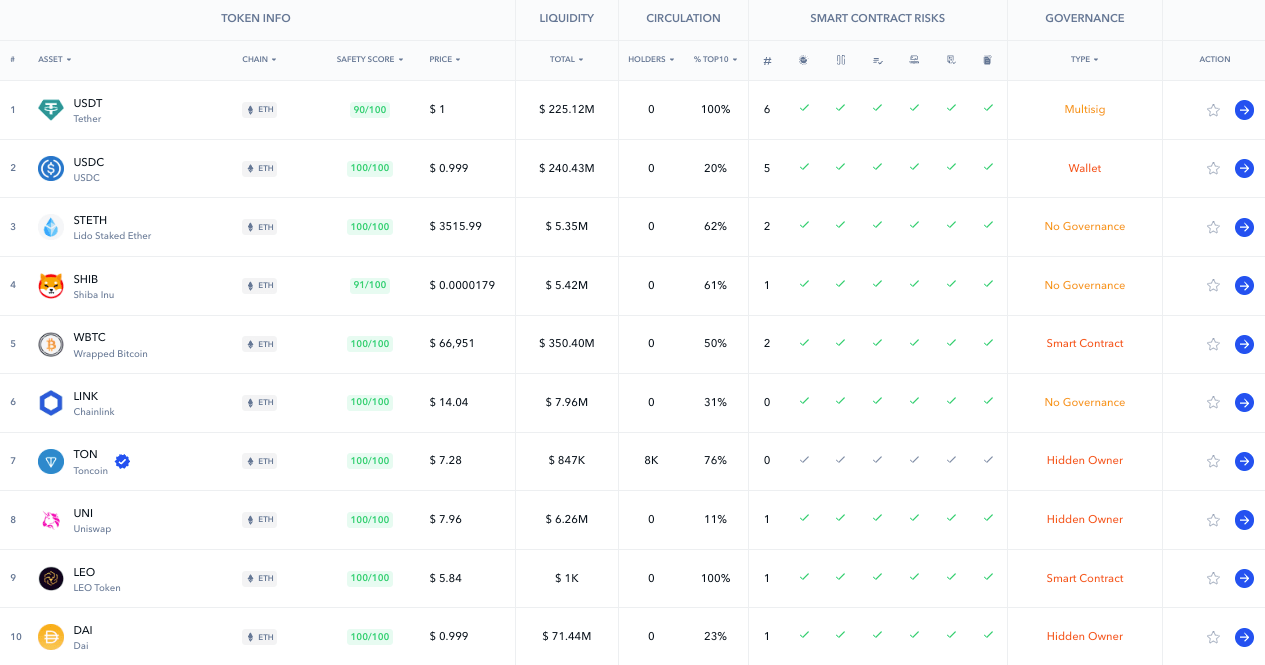The width and height of the screenshot is (1265, 665).
Task: Add STETH to favorites via star
Action: tap(1213, 227)
